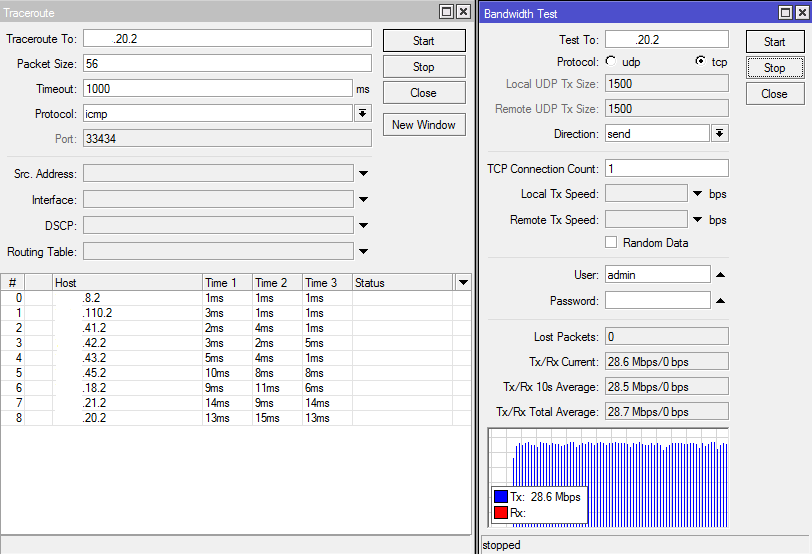This screenshot has width=812, height=554.
Task: Click the Test To address field
Action: tap(667, 39)
